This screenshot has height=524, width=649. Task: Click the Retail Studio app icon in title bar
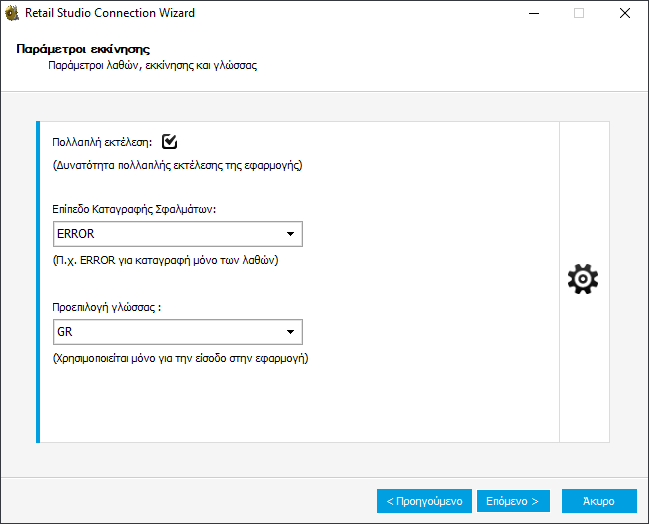pos(13,14)
